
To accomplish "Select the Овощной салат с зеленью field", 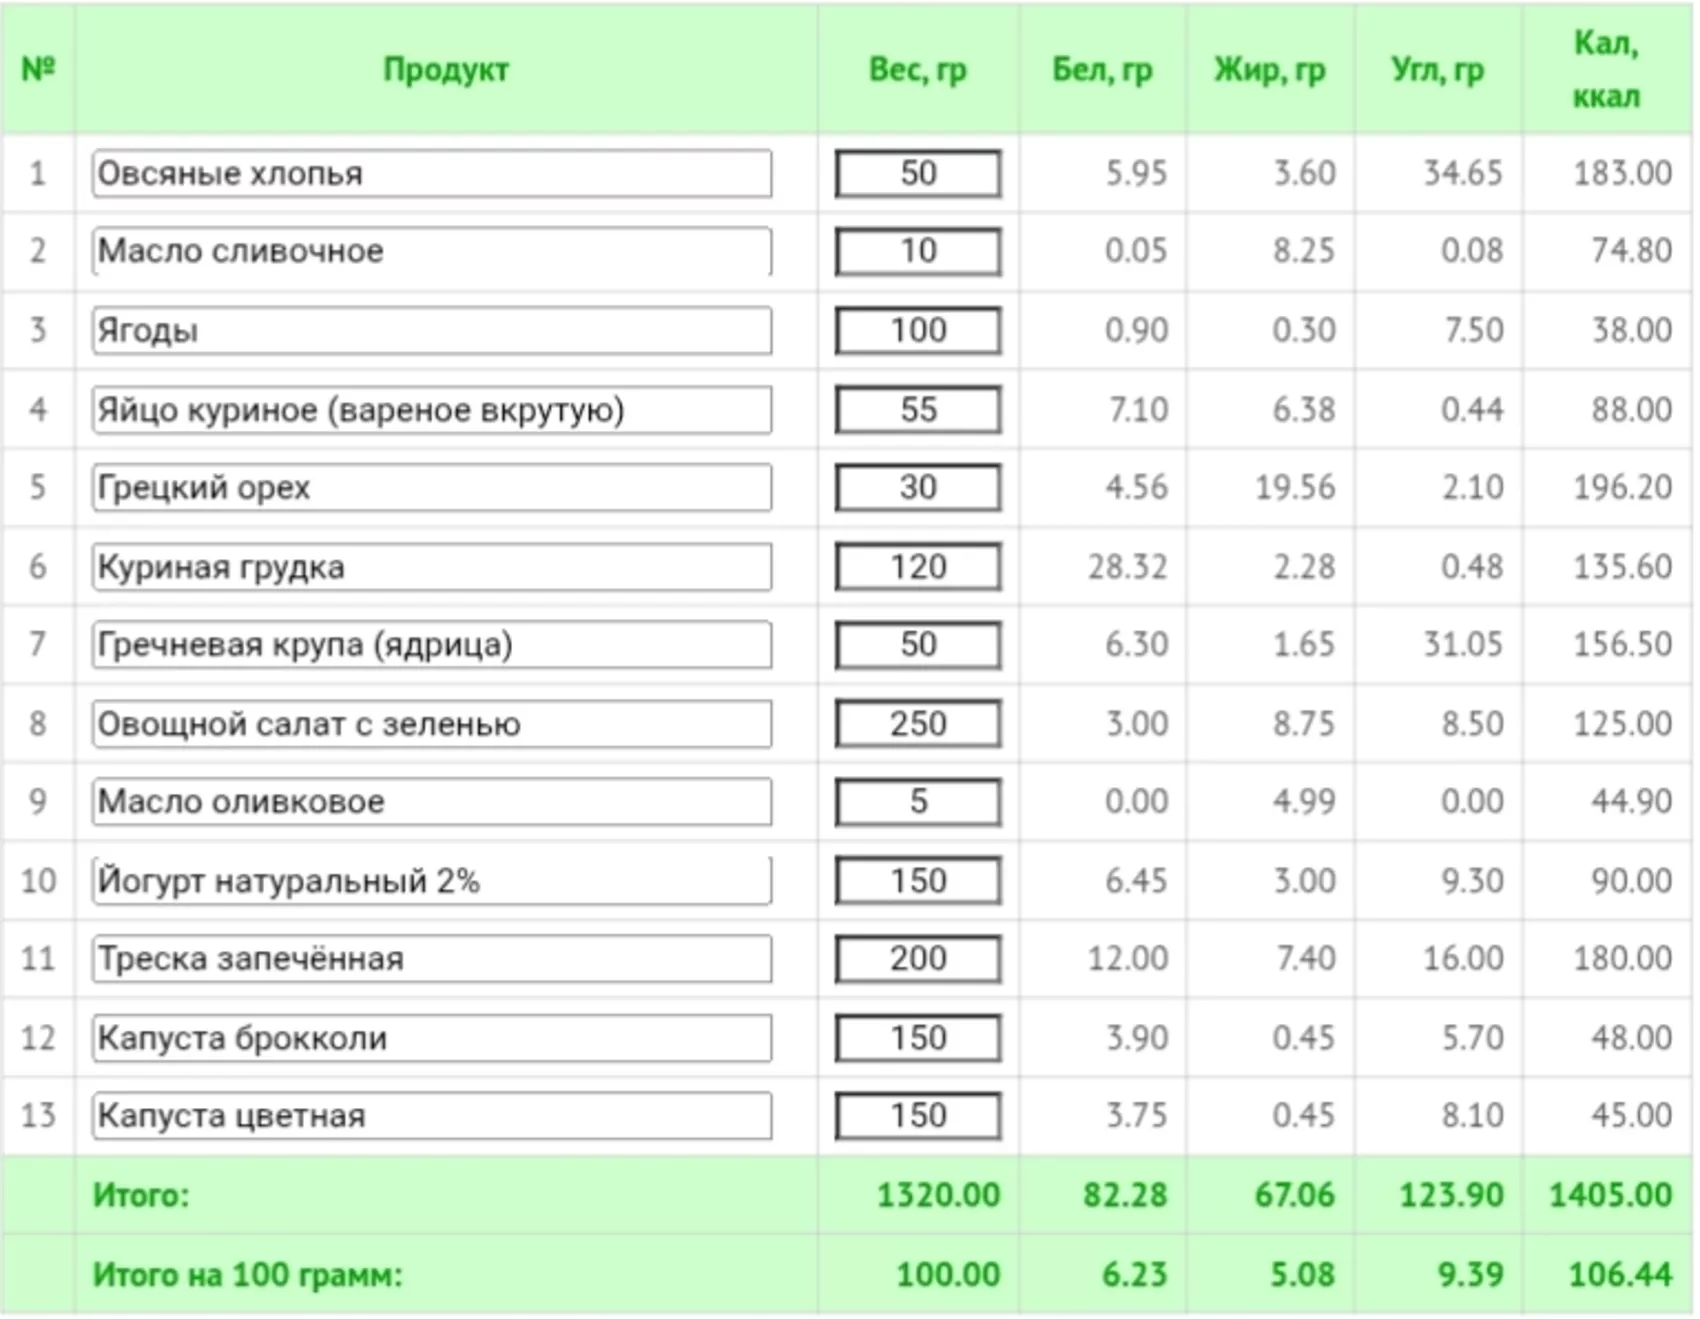I will pos(432,724).
